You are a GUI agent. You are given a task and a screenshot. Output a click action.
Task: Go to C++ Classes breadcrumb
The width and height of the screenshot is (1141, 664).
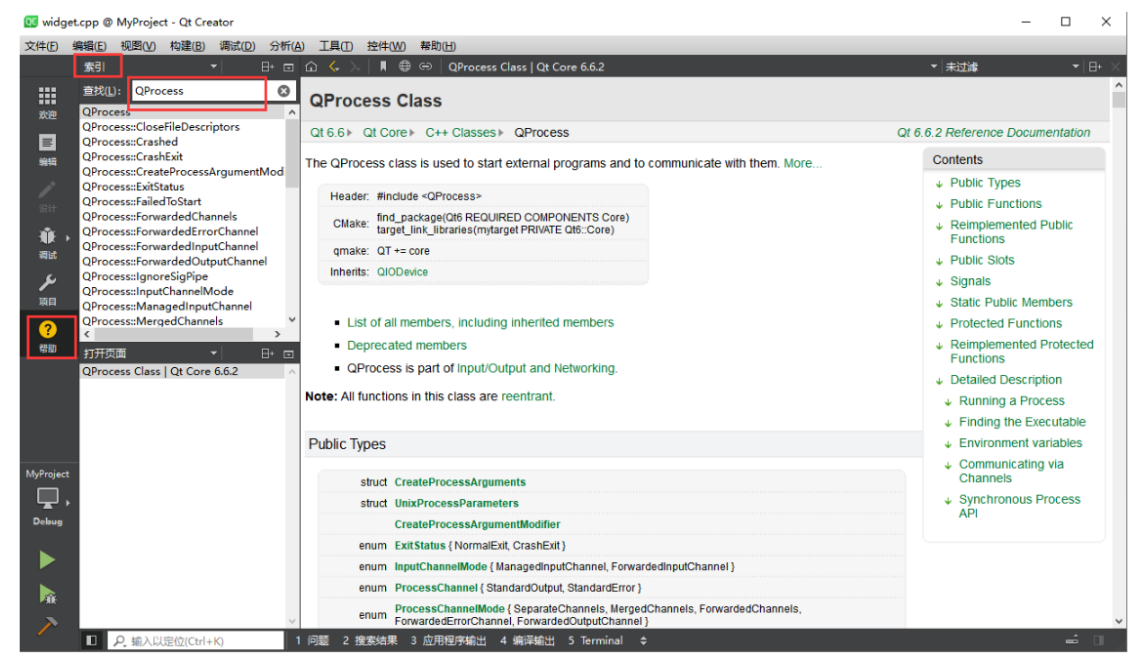pos(461,133)
